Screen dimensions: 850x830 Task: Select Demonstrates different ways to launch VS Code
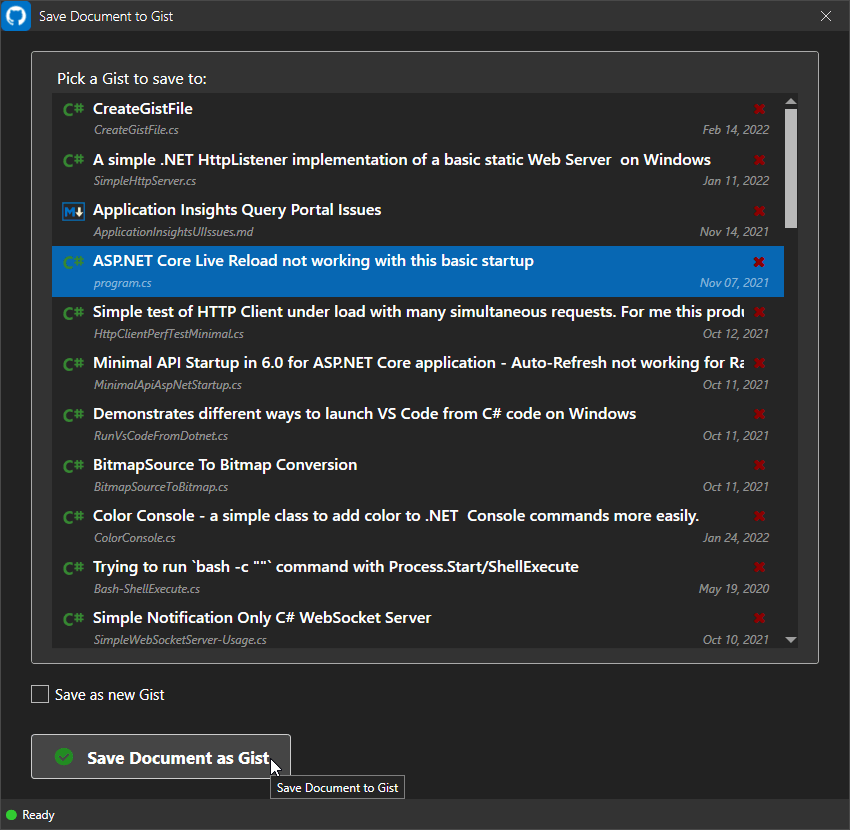pyautogui.click(x=364, y=414)
